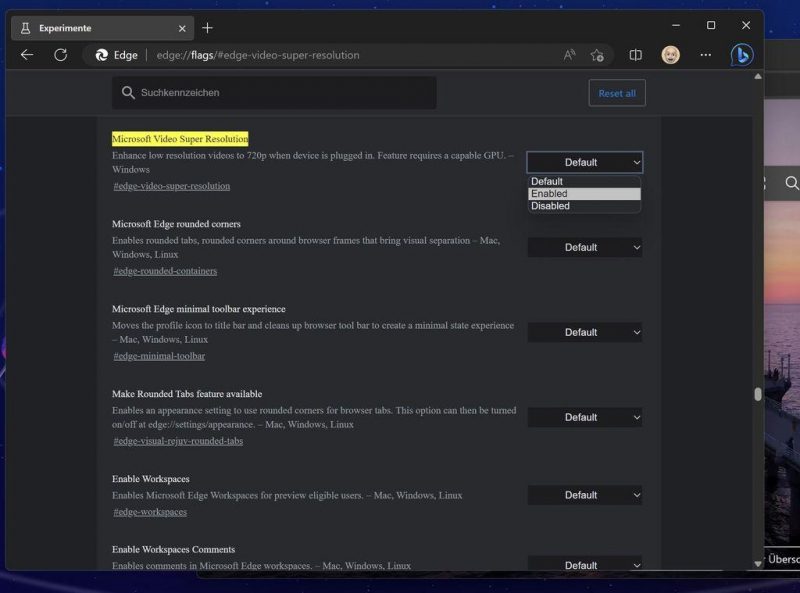Open the Bing sidebar button
Image resolution: width=800 pixels, height=593 pixels.
pyautogui.click(x=742, y=55)
